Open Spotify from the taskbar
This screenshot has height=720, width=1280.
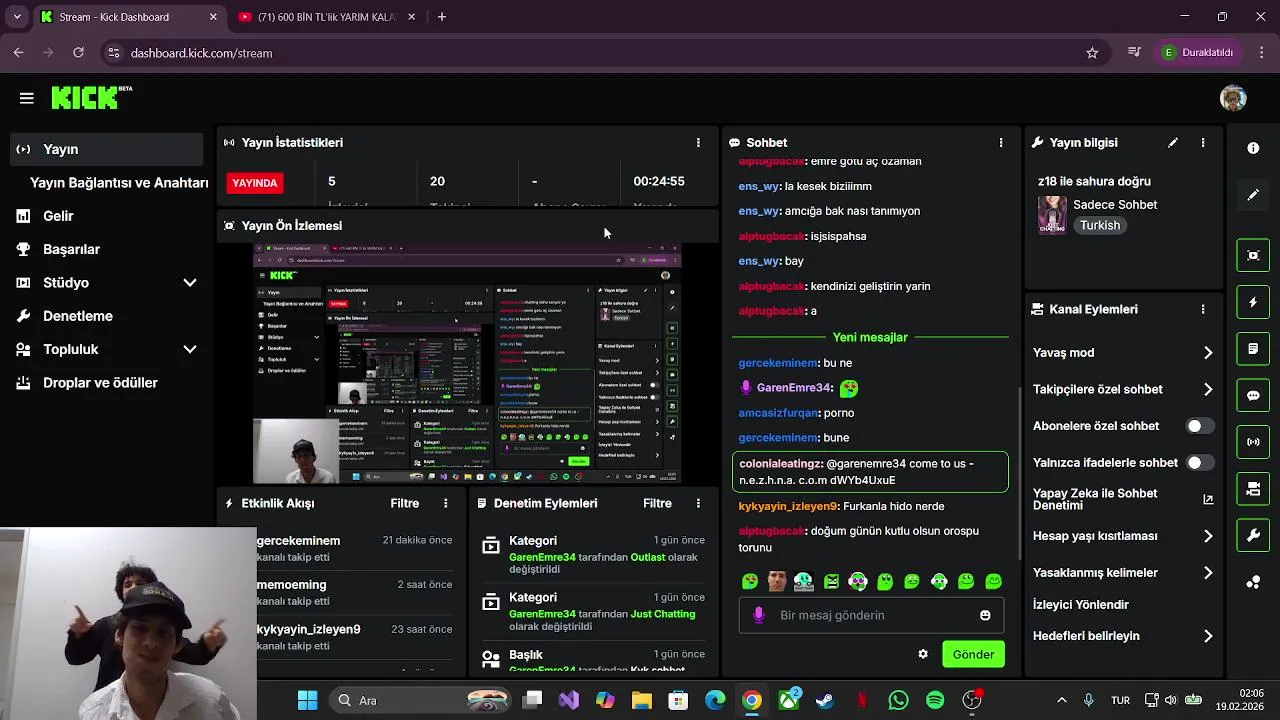point(935,700)
